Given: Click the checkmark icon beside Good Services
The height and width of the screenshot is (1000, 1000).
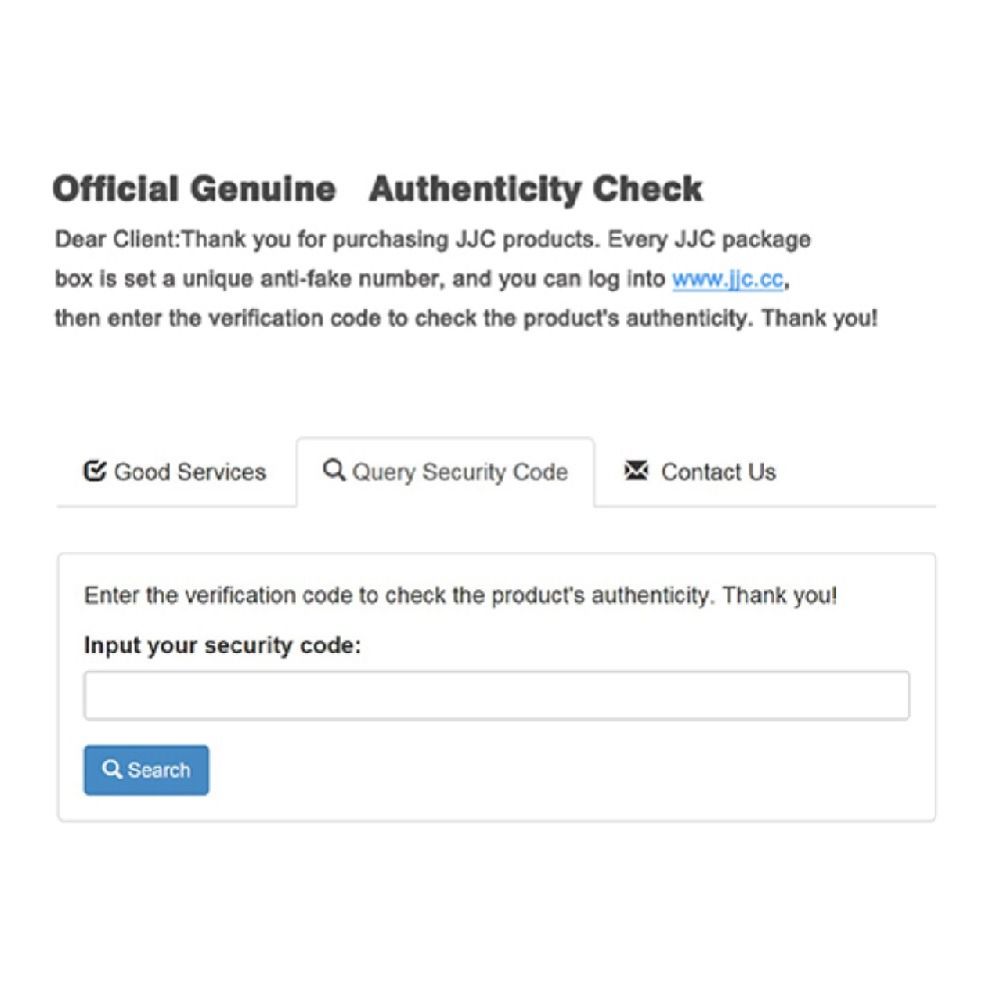Looking at the screenshot, I should (95, 471).
